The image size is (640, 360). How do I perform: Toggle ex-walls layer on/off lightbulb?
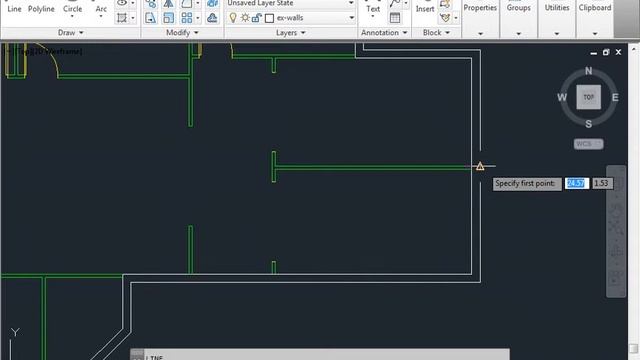coord(233,18)
